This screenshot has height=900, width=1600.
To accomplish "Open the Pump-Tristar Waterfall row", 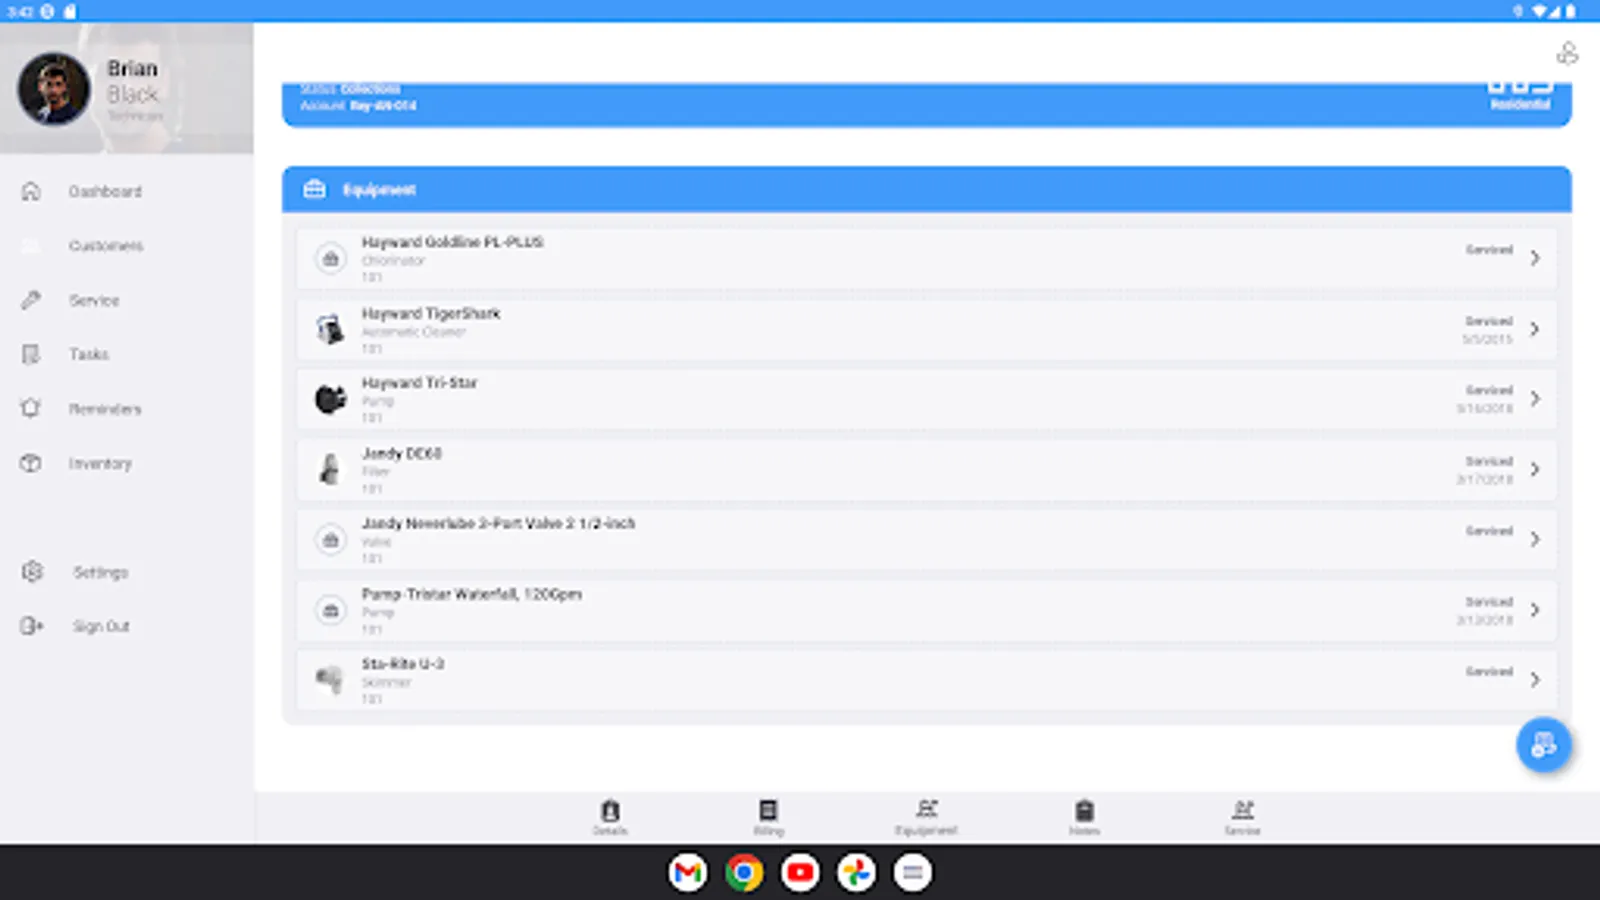I will [926, 610].
